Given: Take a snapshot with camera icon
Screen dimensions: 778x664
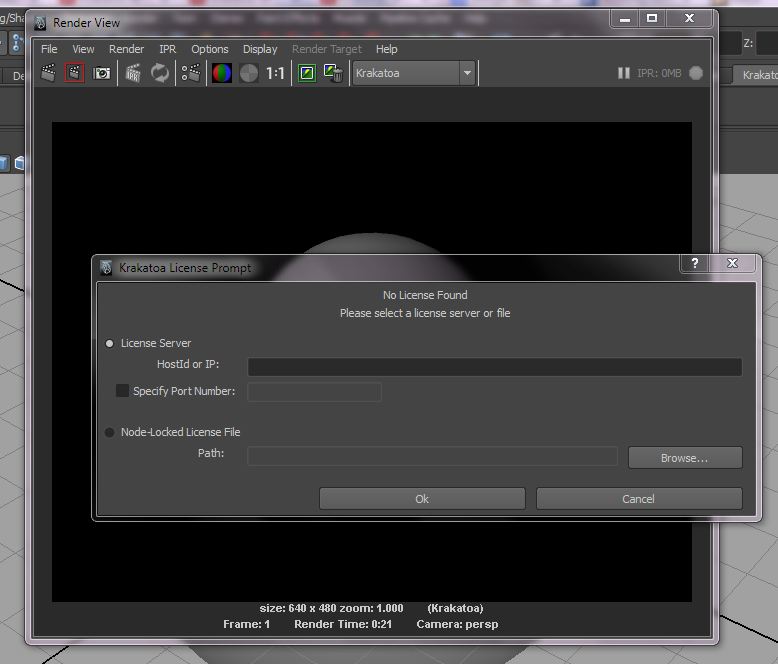Looking at the screenshot, I should click(102, 73).
